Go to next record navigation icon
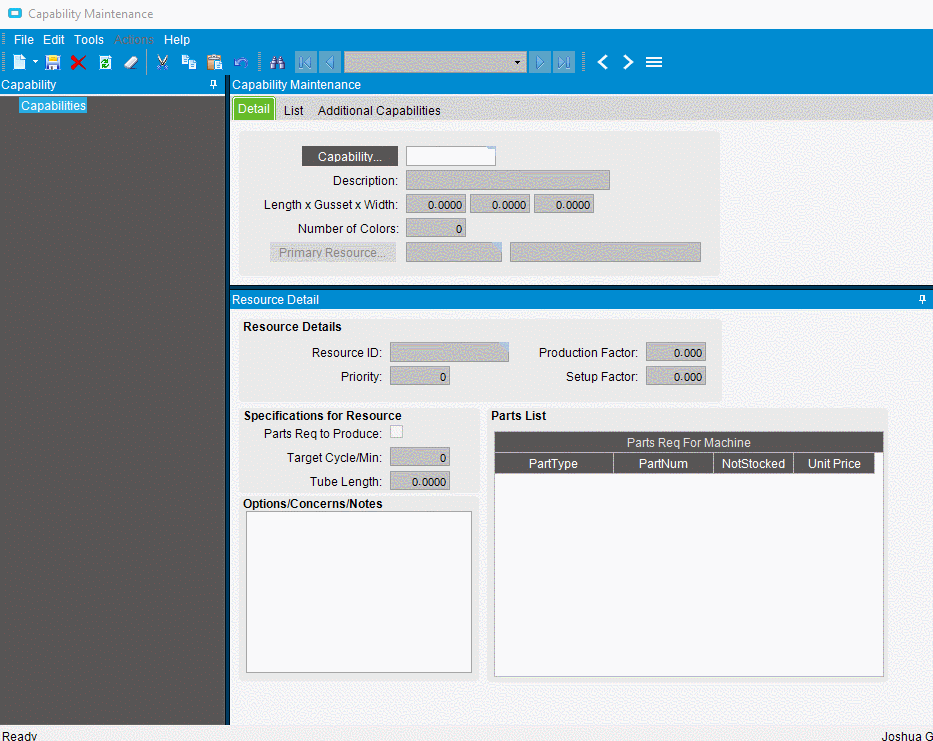933x741 pixels. (540, 62)
